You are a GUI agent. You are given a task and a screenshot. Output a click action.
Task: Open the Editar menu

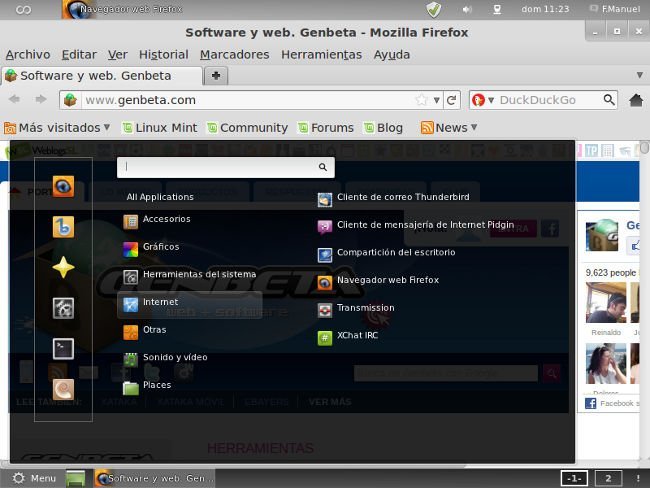coord(79,55)
